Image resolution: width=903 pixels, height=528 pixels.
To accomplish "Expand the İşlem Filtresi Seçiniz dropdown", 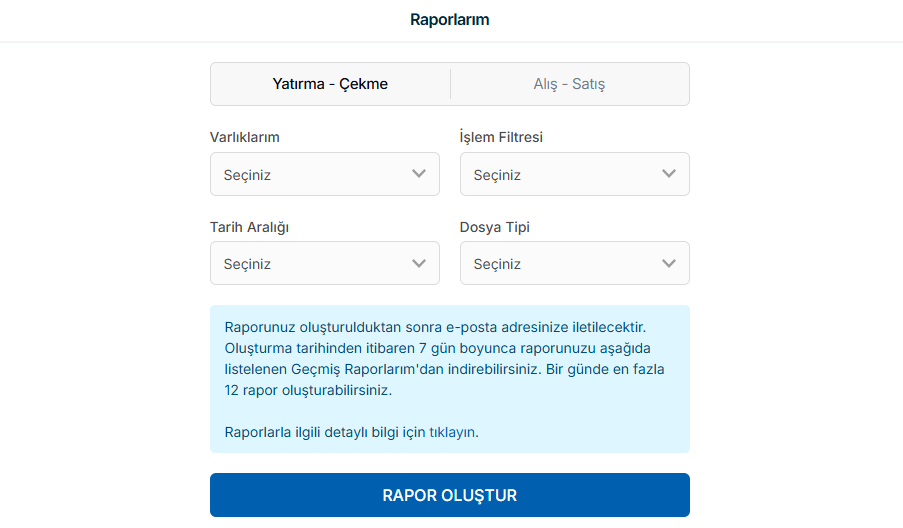I will [574, 174].
